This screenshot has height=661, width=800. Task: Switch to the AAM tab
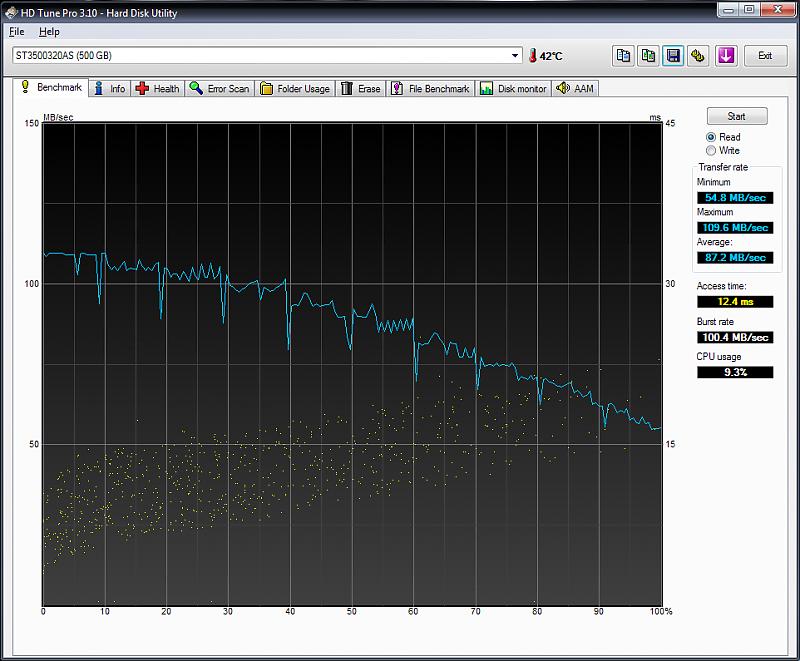tap(575, 88)
